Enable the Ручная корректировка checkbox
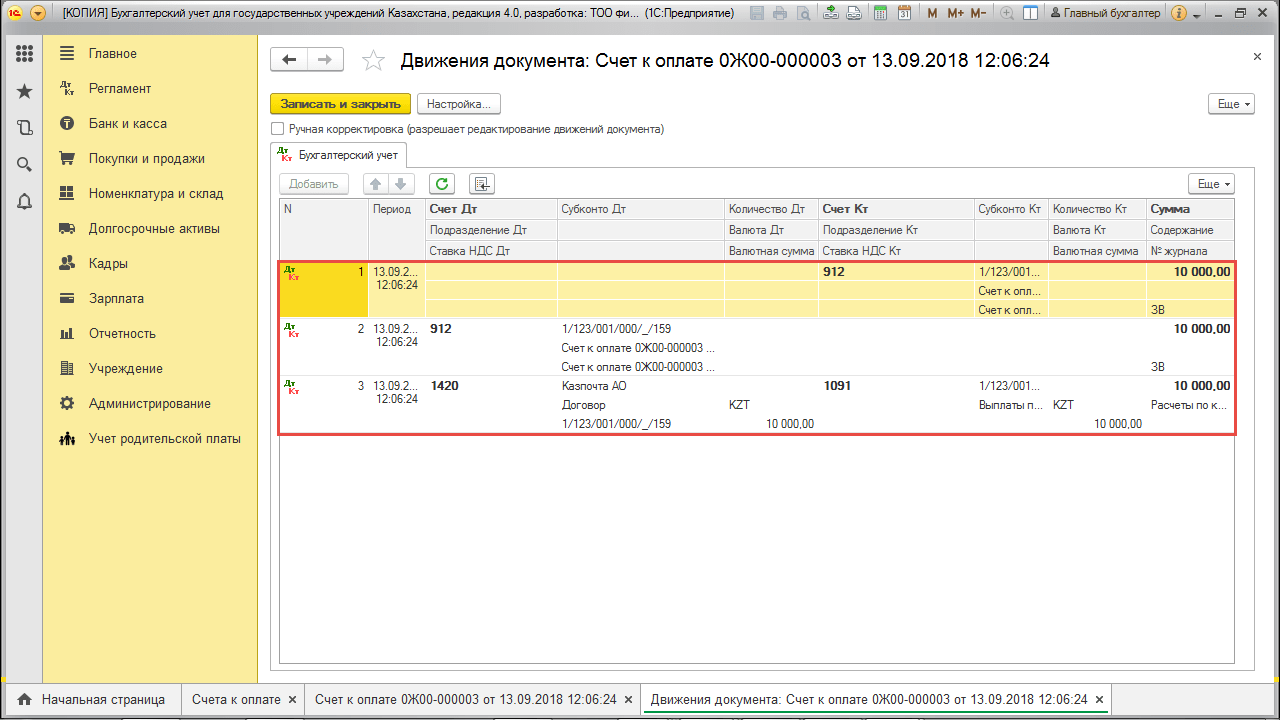This screenshot has width=1280, height=720. [277, 128]
